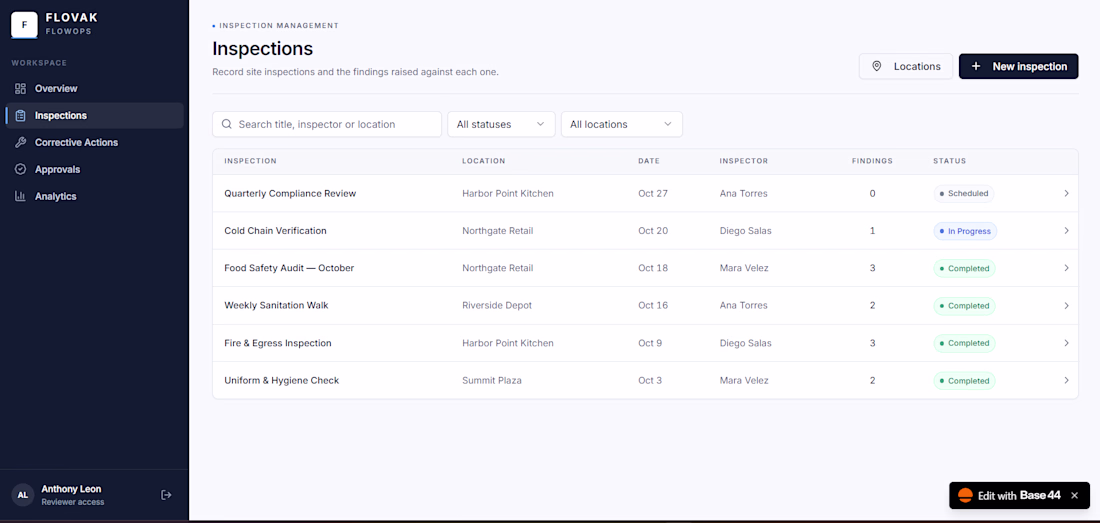1100x523 pixels.
Task: Click the Oct 27 date cell
Action: [x=652, y=193]
